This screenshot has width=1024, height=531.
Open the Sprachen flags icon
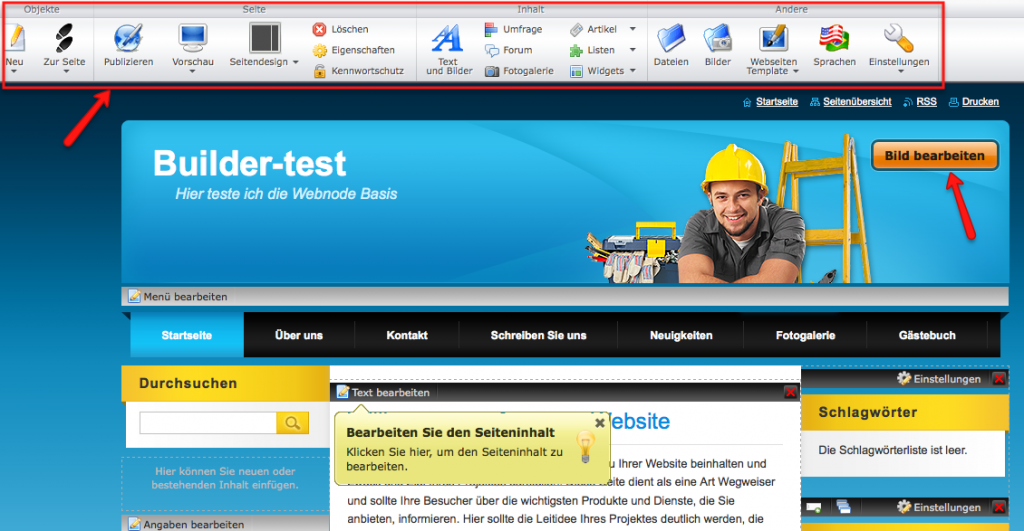[834, 38]
